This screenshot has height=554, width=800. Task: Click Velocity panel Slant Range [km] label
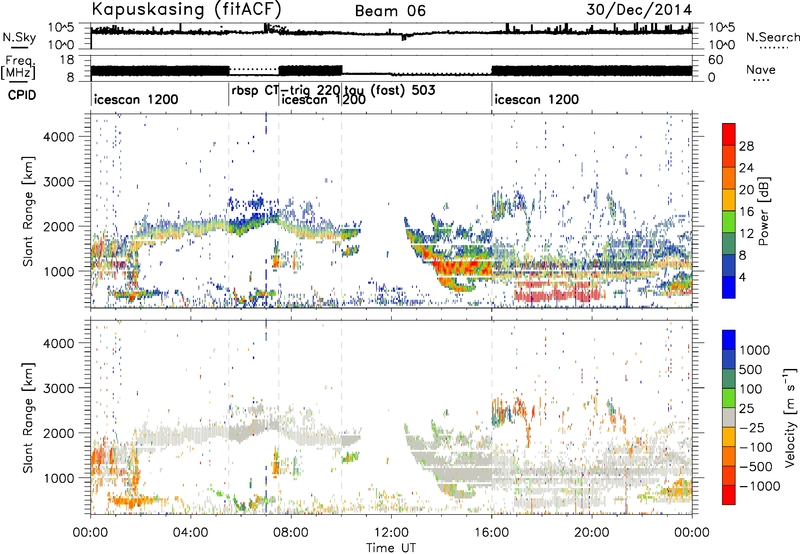pos(28,417)
